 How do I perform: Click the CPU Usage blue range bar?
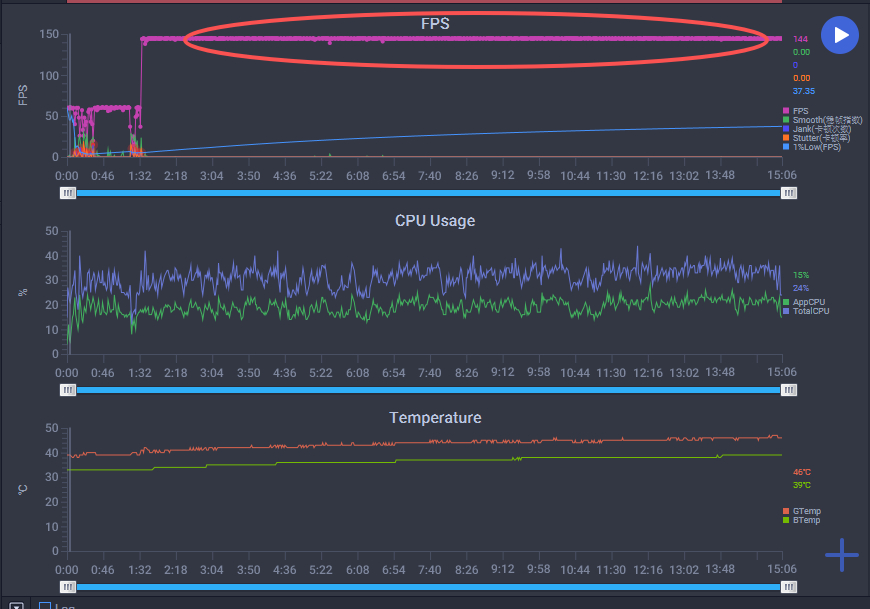pyautogui.click(x=428, y=390)
